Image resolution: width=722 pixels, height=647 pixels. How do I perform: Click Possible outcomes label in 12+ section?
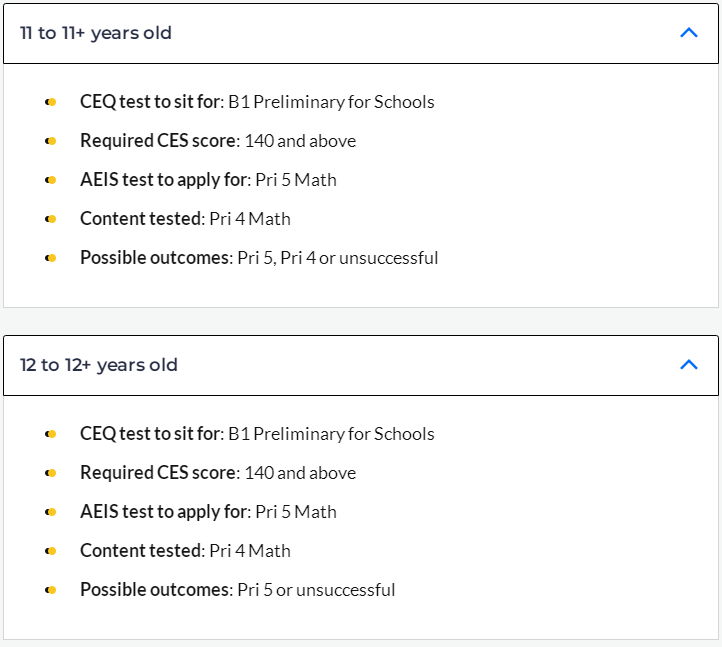pos(157,590)
